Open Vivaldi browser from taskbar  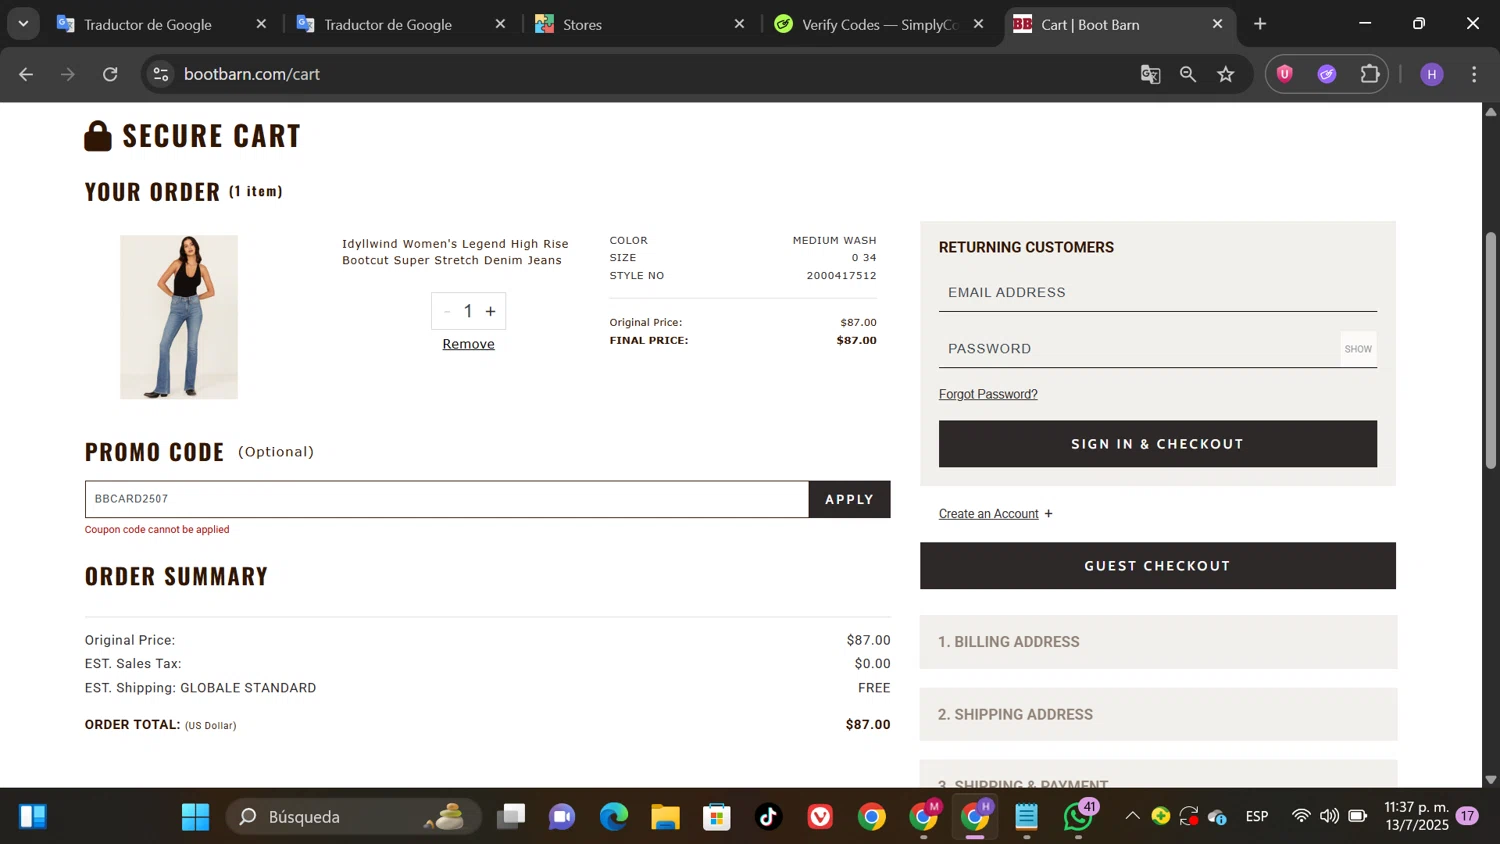coord(820,817)
